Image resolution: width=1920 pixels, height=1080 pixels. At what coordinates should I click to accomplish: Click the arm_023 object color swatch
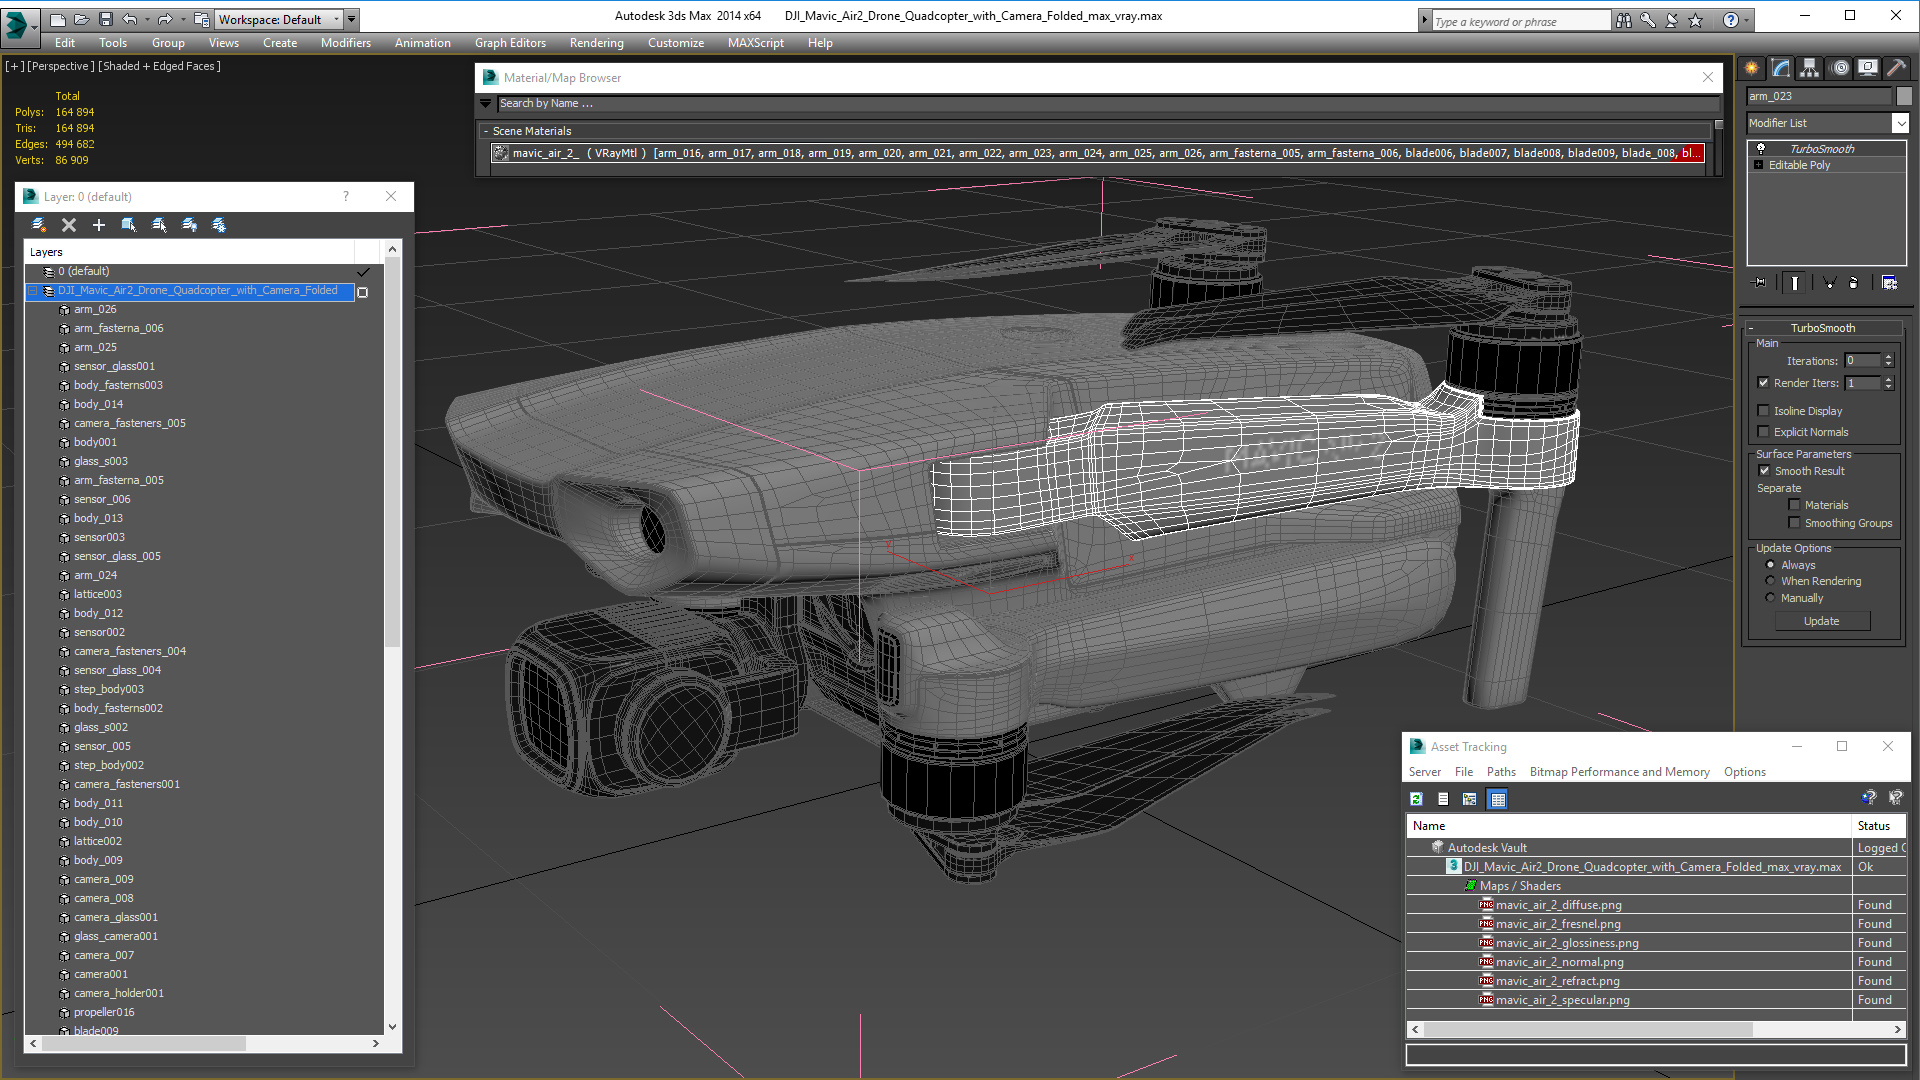click(x=1904, y=96)
